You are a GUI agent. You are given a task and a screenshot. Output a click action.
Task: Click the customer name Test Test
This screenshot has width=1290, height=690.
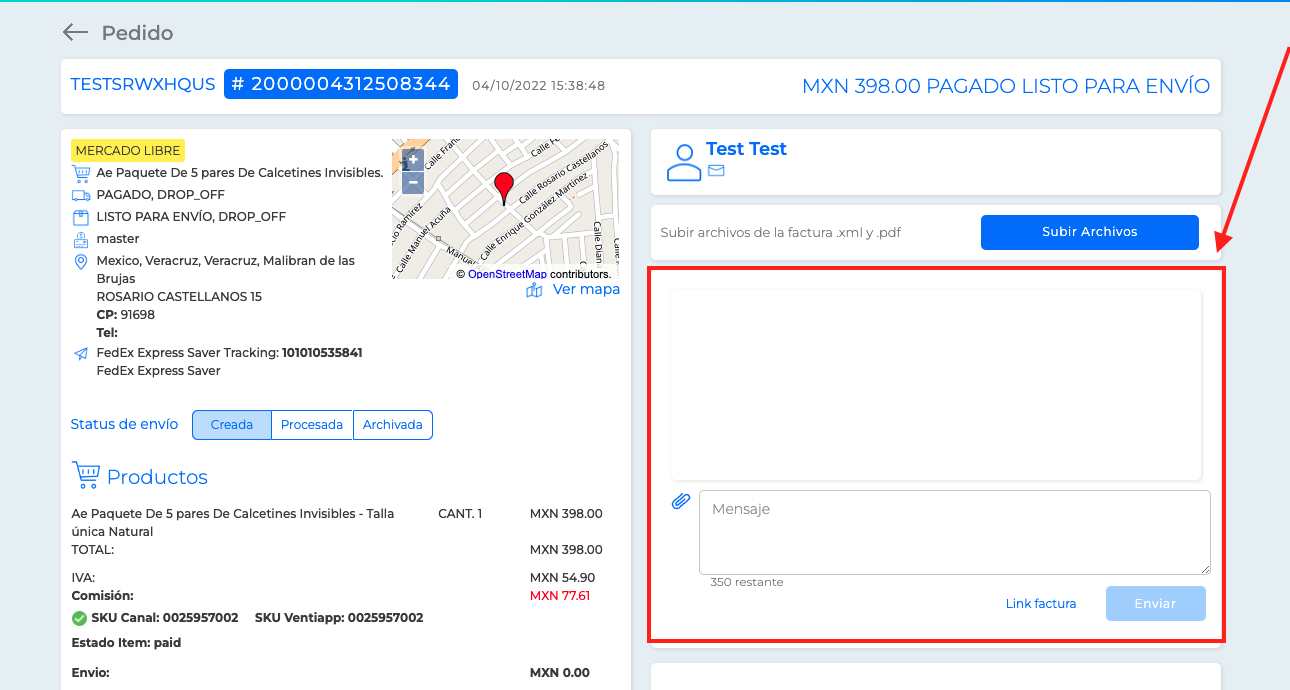coord(746,149)
